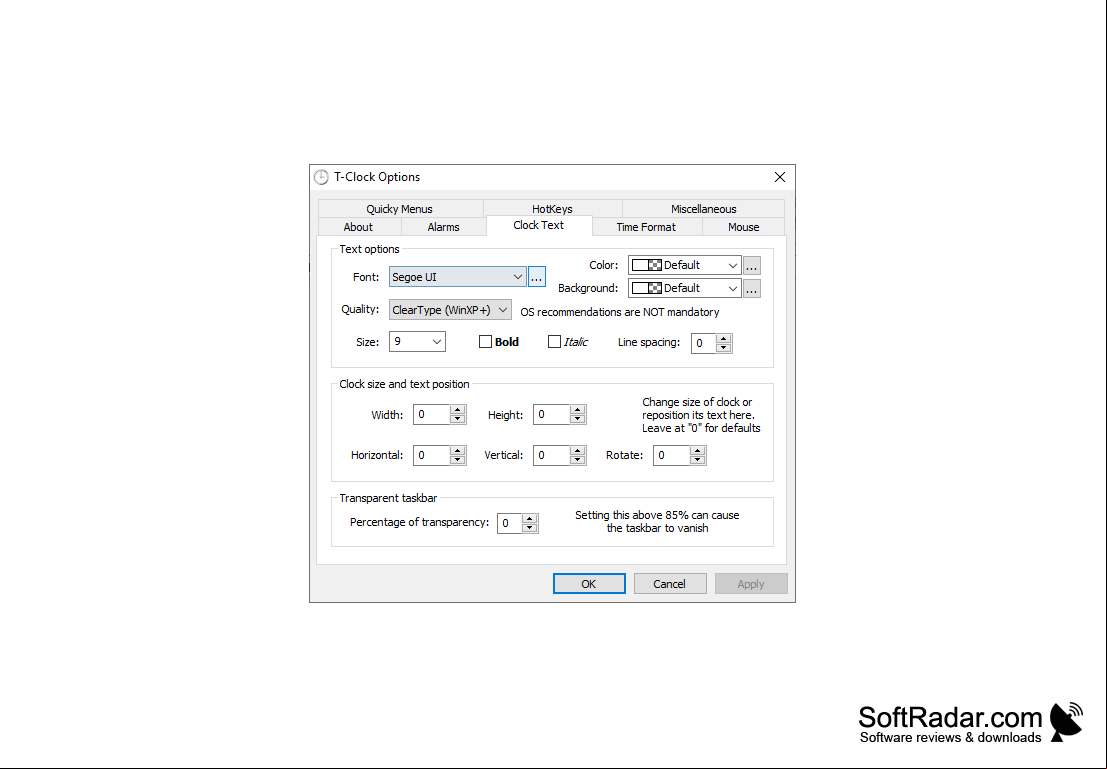The height and width of the screenshot is (769, 1107).
Task: Click the Horizontal position field
Action: 431,455
